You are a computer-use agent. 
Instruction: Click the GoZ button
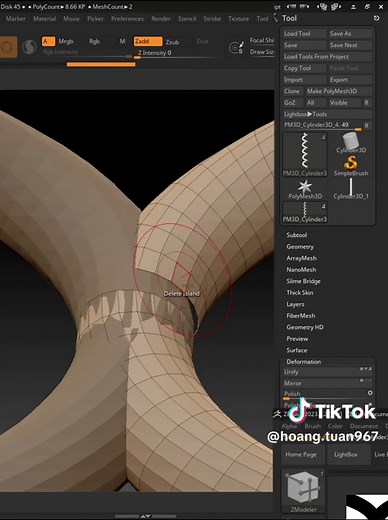coord(293,103)
